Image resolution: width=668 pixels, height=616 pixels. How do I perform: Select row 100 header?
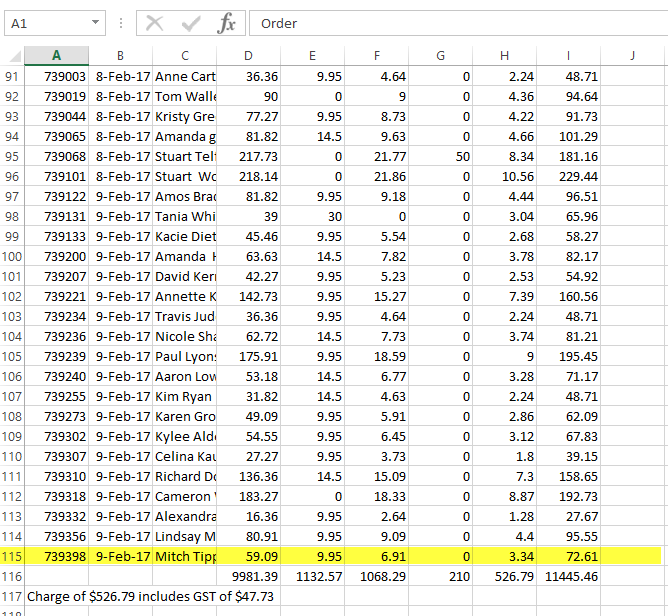pos(12,256)
